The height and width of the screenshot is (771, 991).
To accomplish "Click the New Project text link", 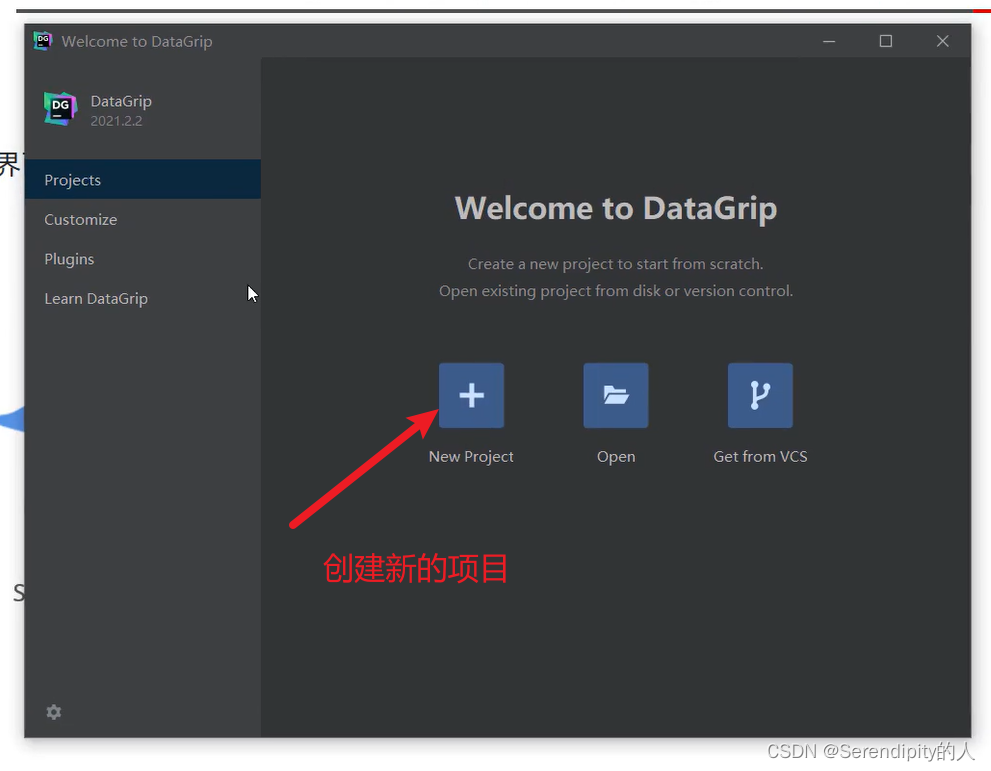I will pyautogui.click(x=471, y=456).
